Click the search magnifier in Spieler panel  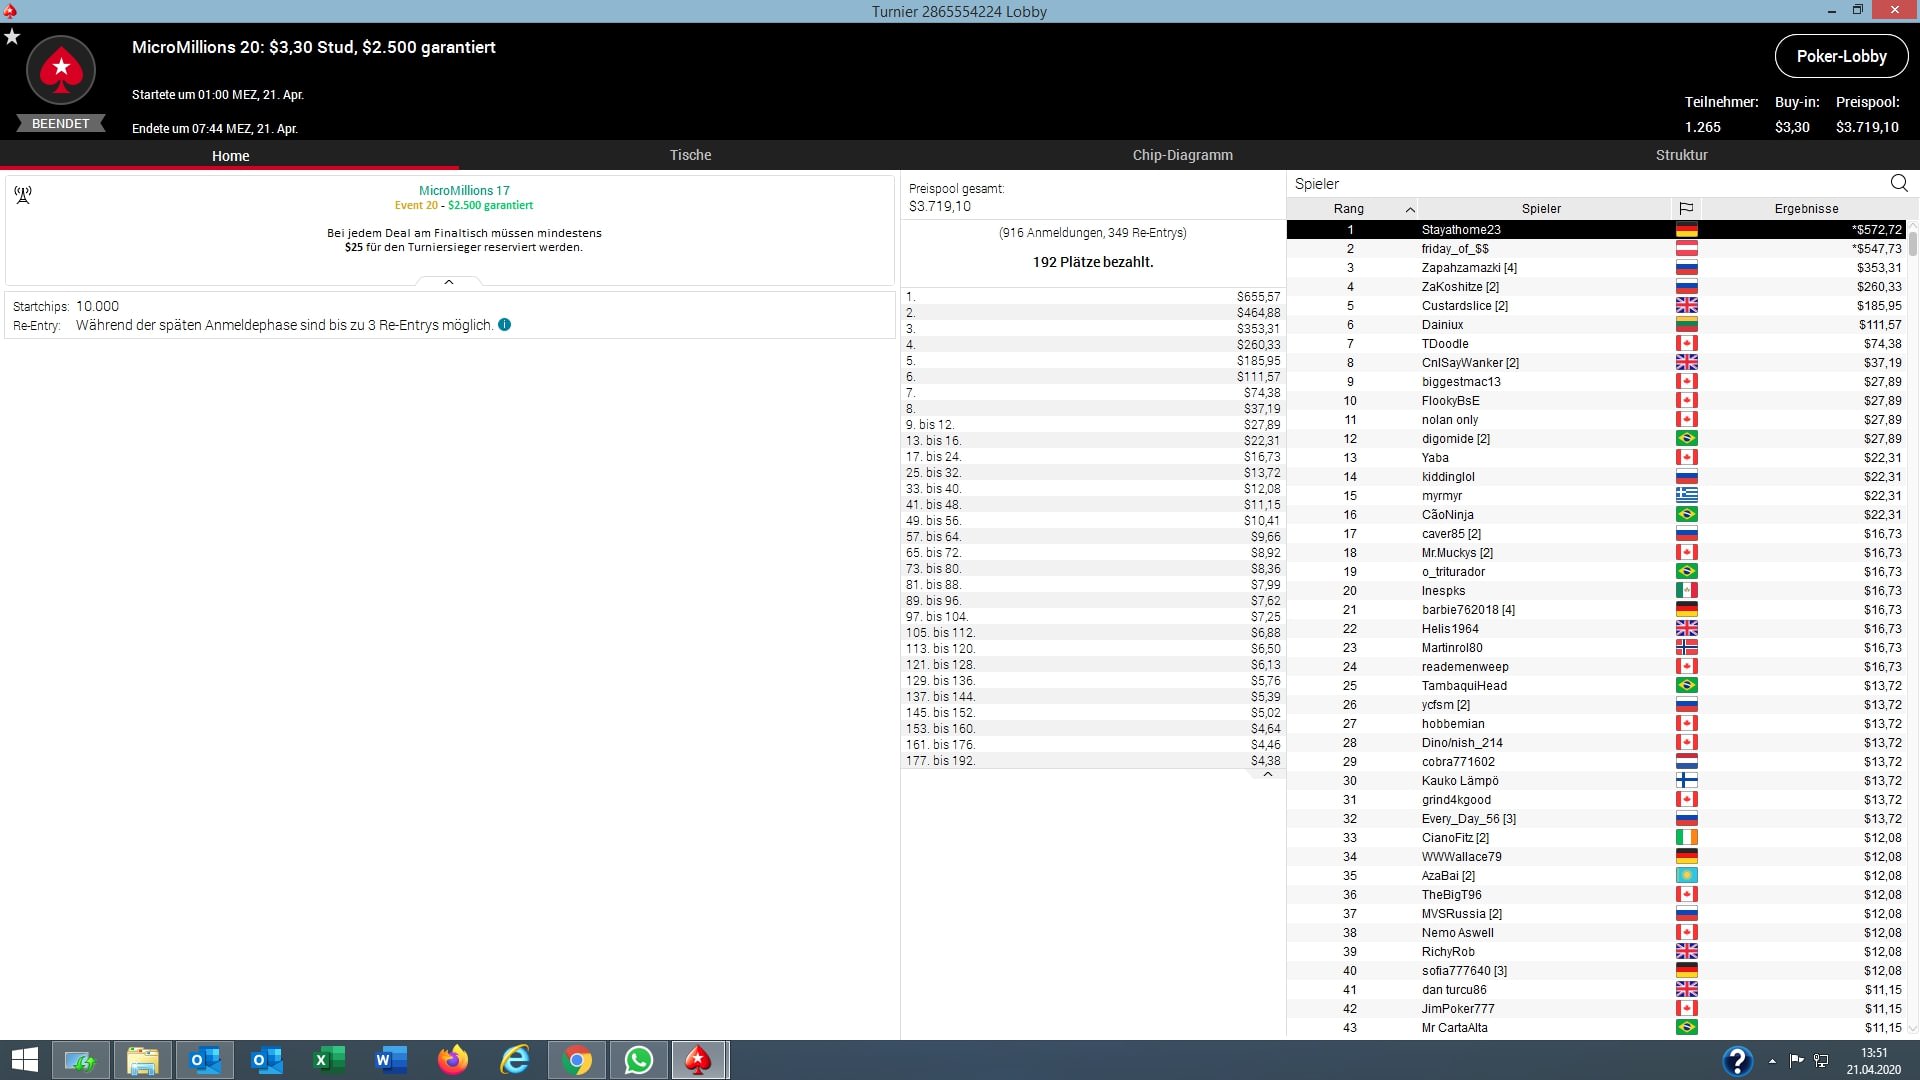(1899, 183)
